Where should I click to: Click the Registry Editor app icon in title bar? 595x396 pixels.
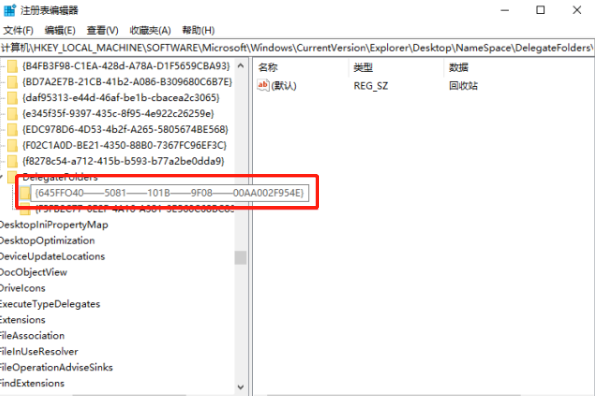(10, 10)
